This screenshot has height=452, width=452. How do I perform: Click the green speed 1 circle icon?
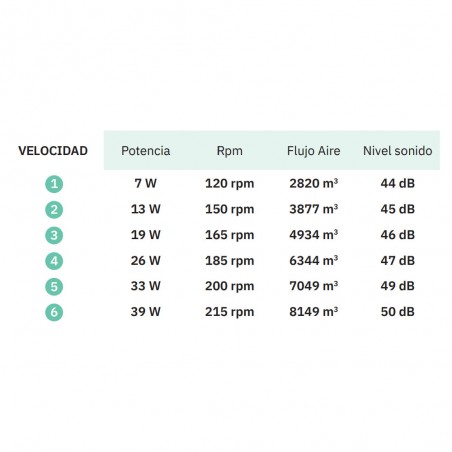click(54, 184)
